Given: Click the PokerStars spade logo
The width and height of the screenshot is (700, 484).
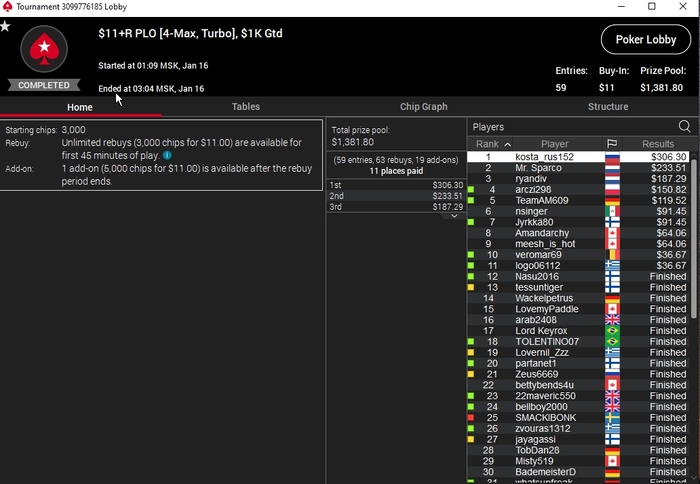Looking at the screenshot, I should 44,49.
